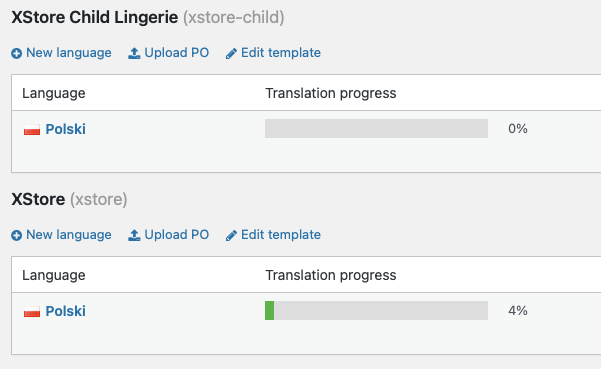This screenshot has height=369, width=601.
Task: Add New language to XStore Child Lingerie
Action: (69, 52)
